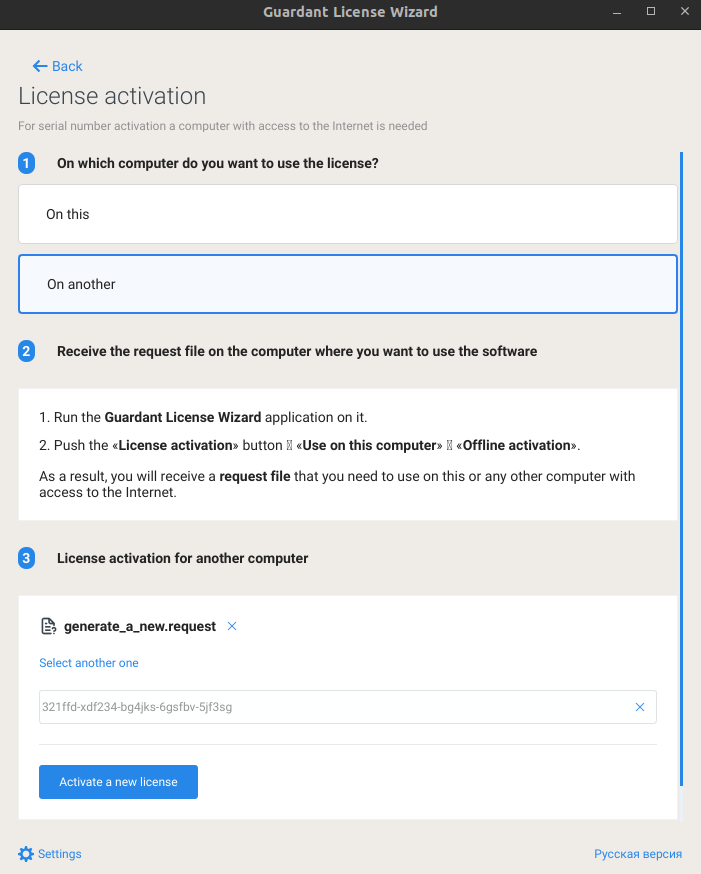Click 'Select another one' link

(x=88, y=662)
